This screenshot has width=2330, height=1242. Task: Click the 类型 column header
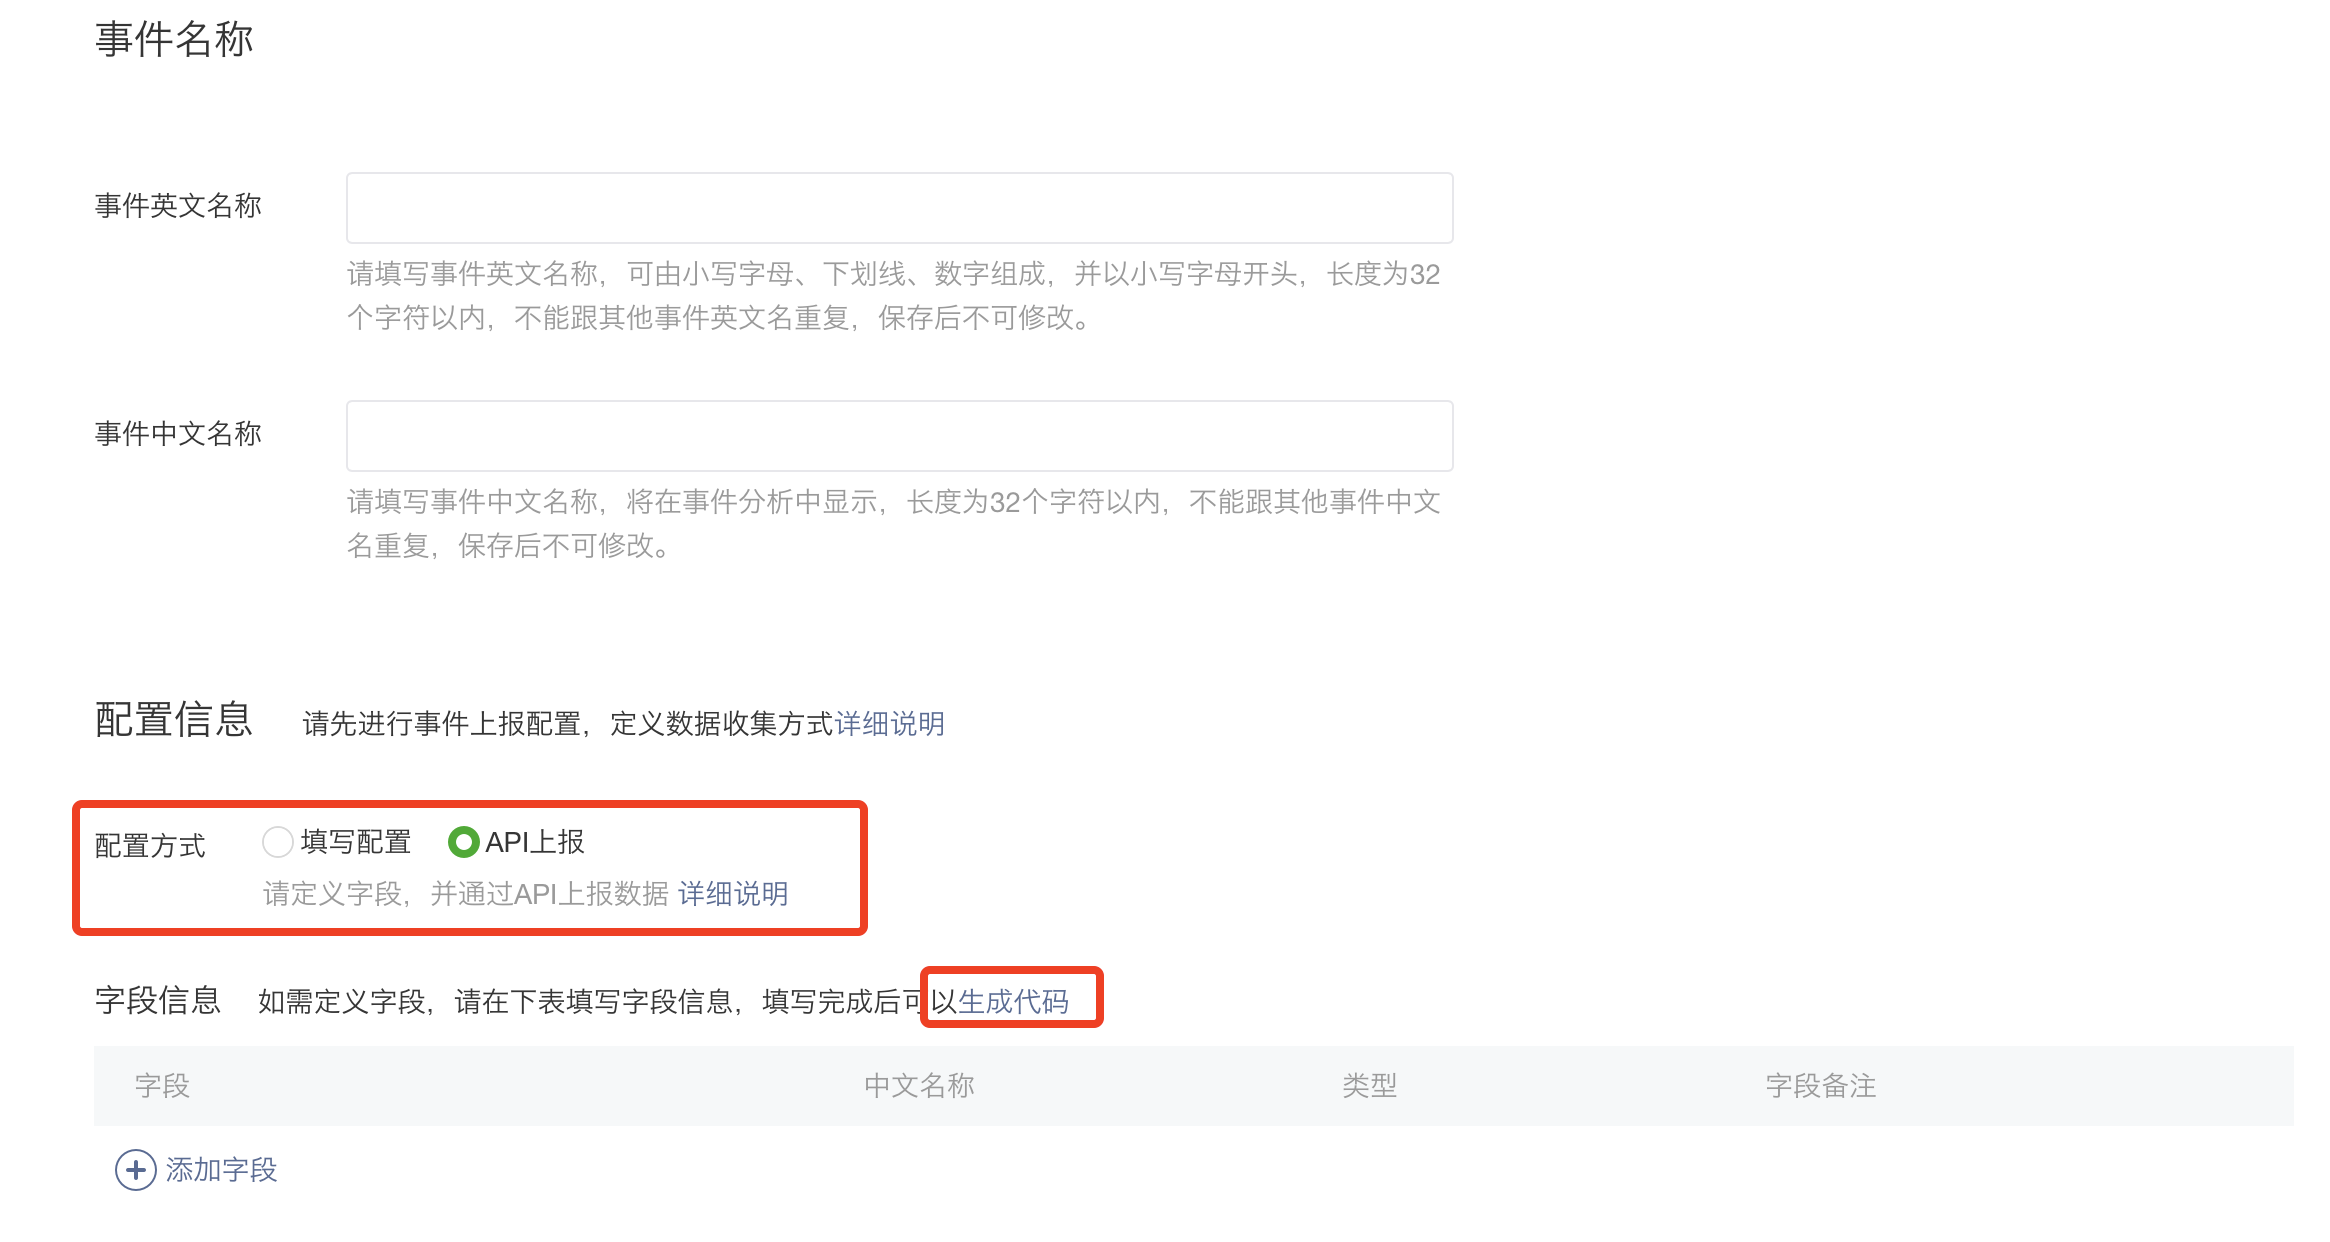click(1369, 1086)
